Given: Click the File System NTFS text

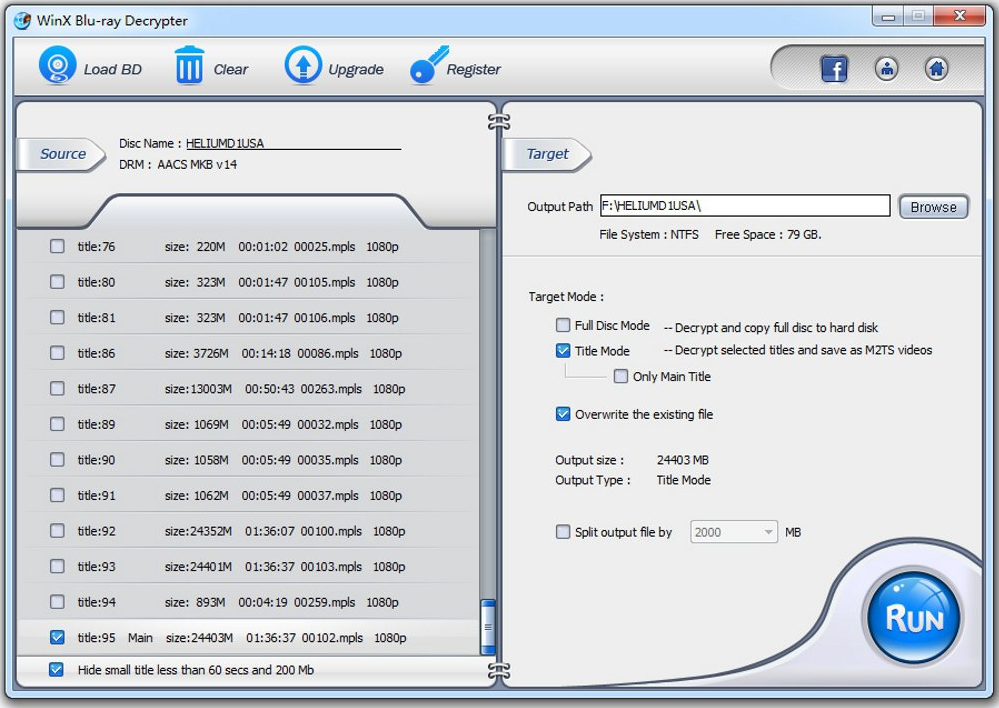Looking at the screenshot, I should tap(649, 235).
